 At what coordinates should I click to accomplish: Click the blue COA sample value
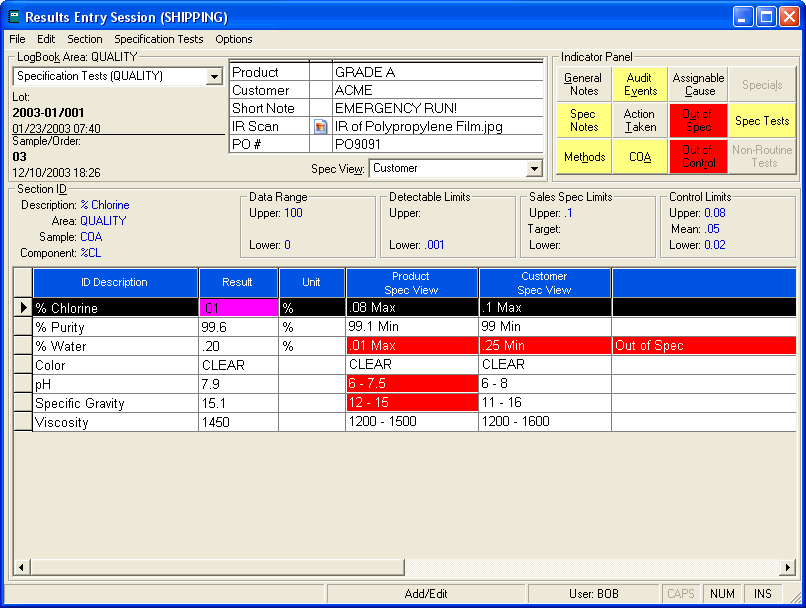click(x=91, y=237)
